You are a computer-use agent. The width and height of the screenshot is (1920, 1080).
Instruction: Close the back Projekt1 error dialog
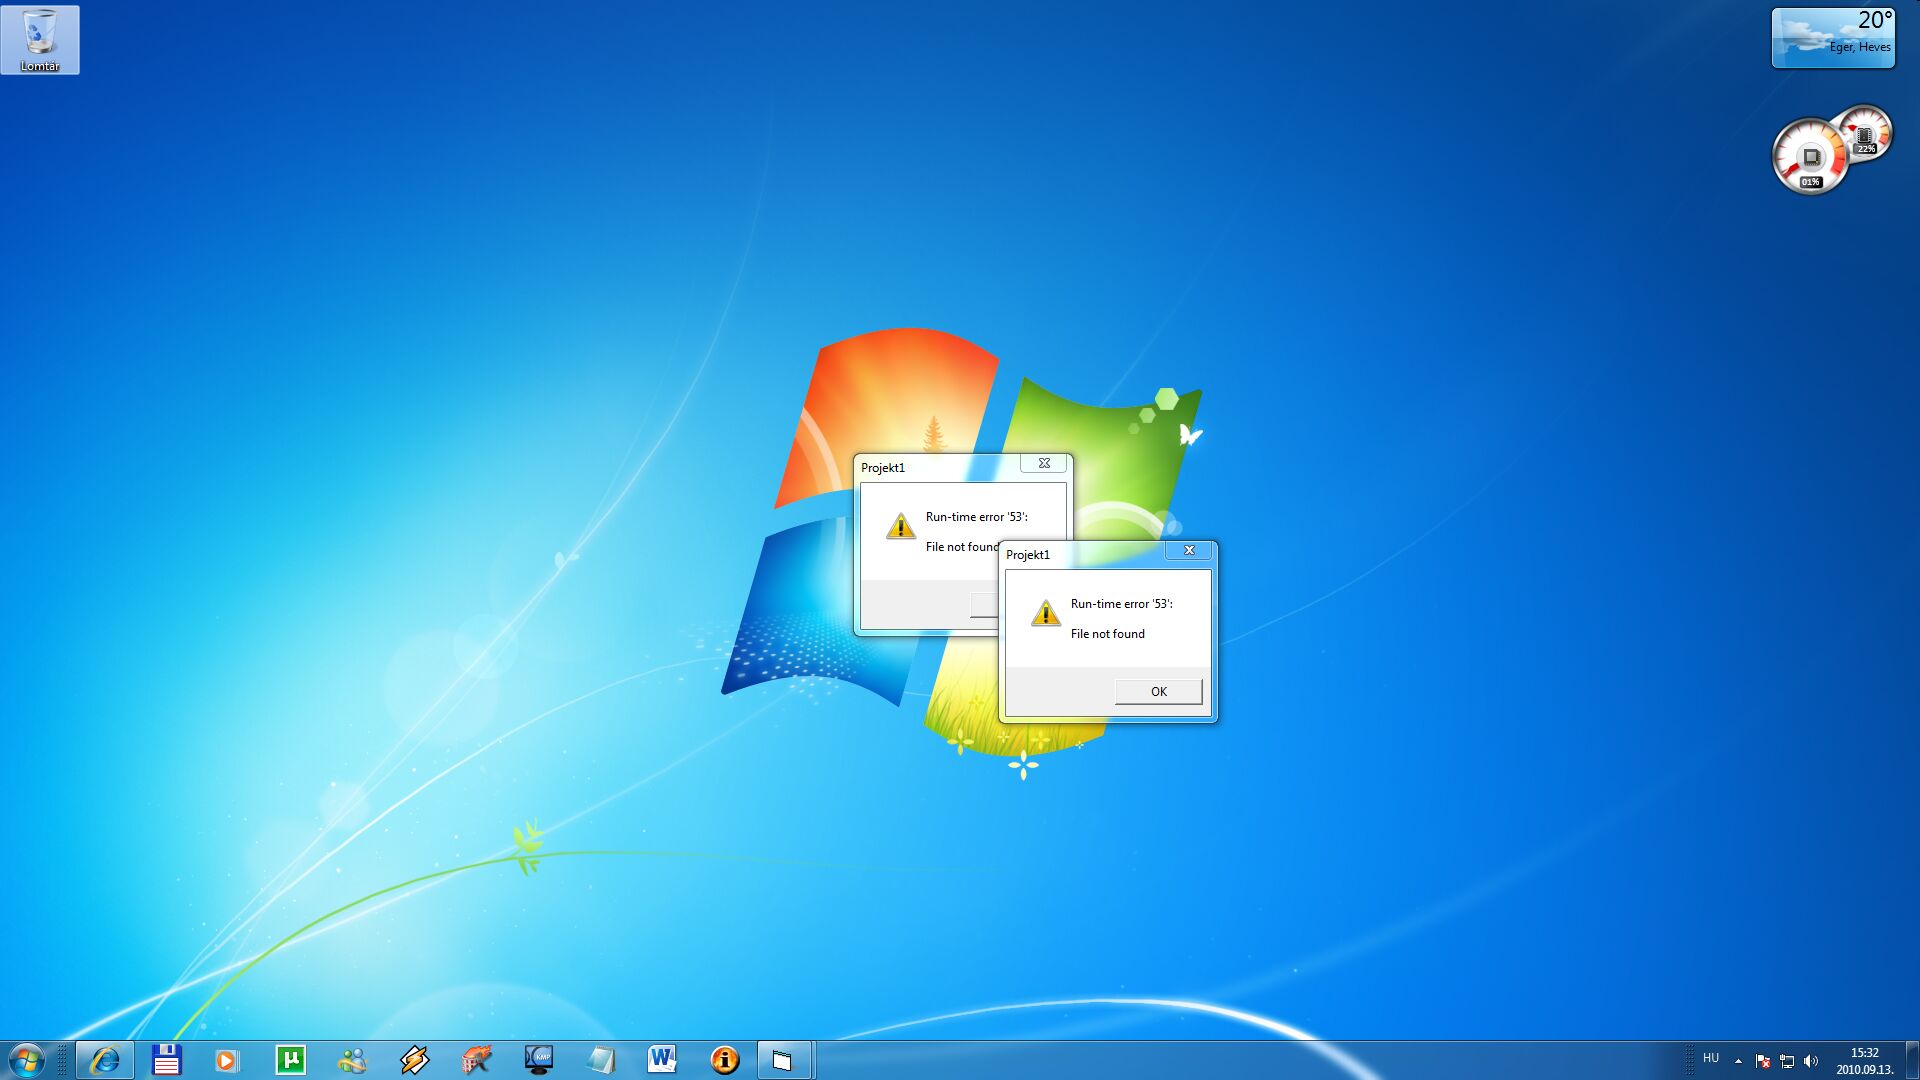click(1044, 463)
